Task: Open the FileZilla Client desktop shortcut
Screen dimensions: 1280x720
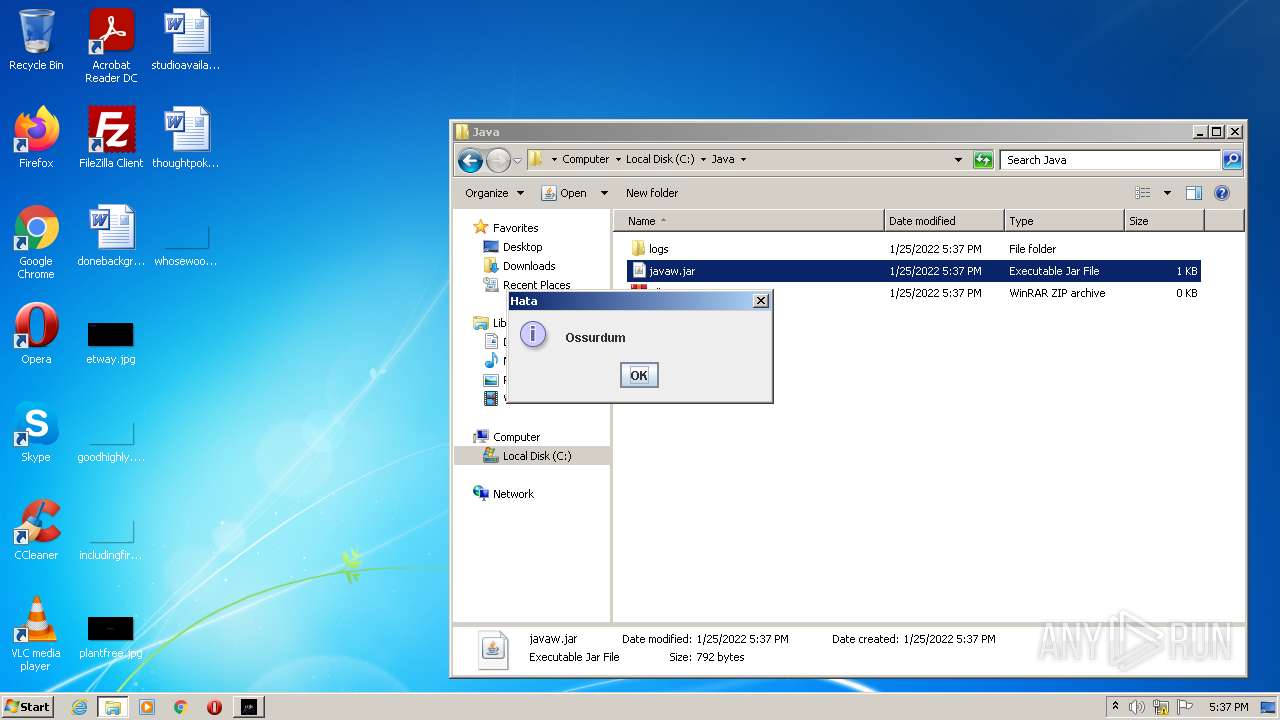Action: click(x=111, y=137)
